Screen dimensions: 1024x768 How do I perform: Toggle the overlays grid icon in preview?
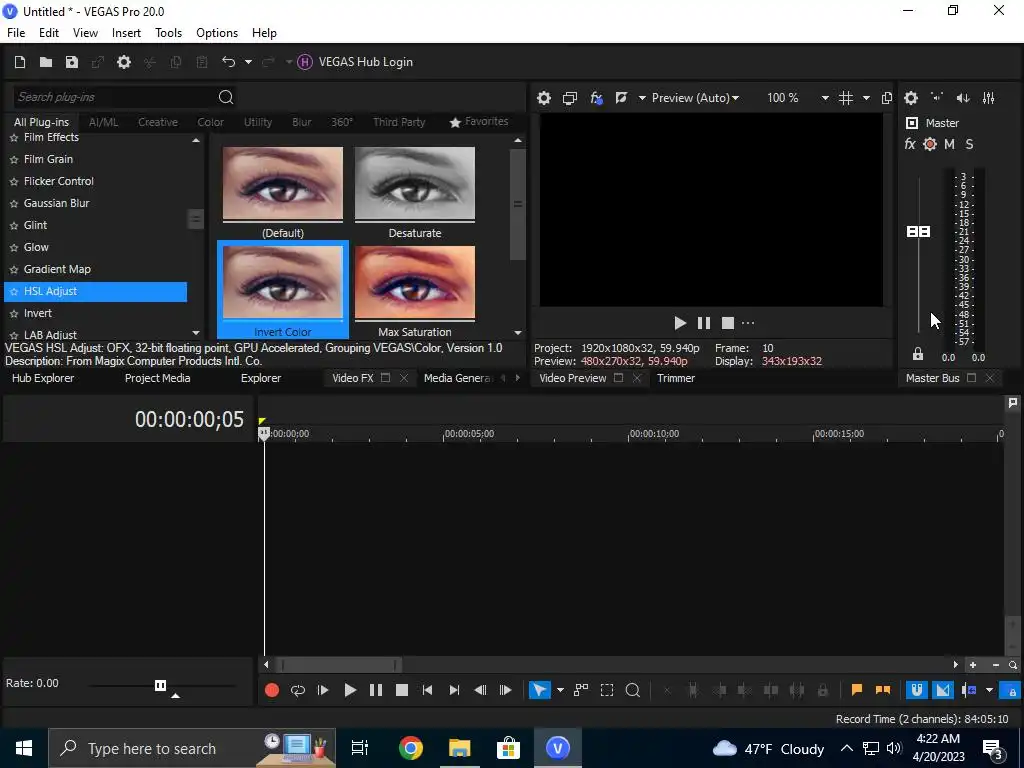coord(846,98)
